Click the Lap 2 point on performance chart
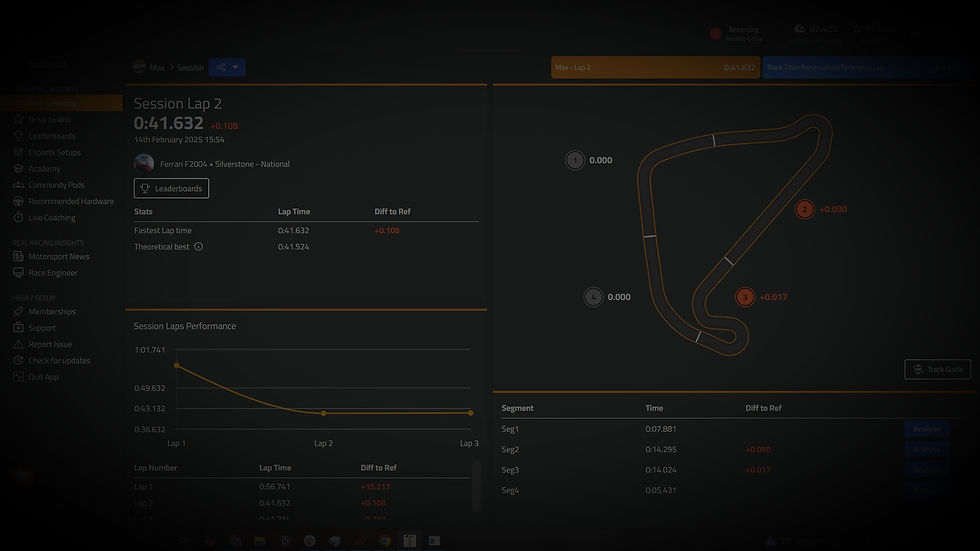 323,413
